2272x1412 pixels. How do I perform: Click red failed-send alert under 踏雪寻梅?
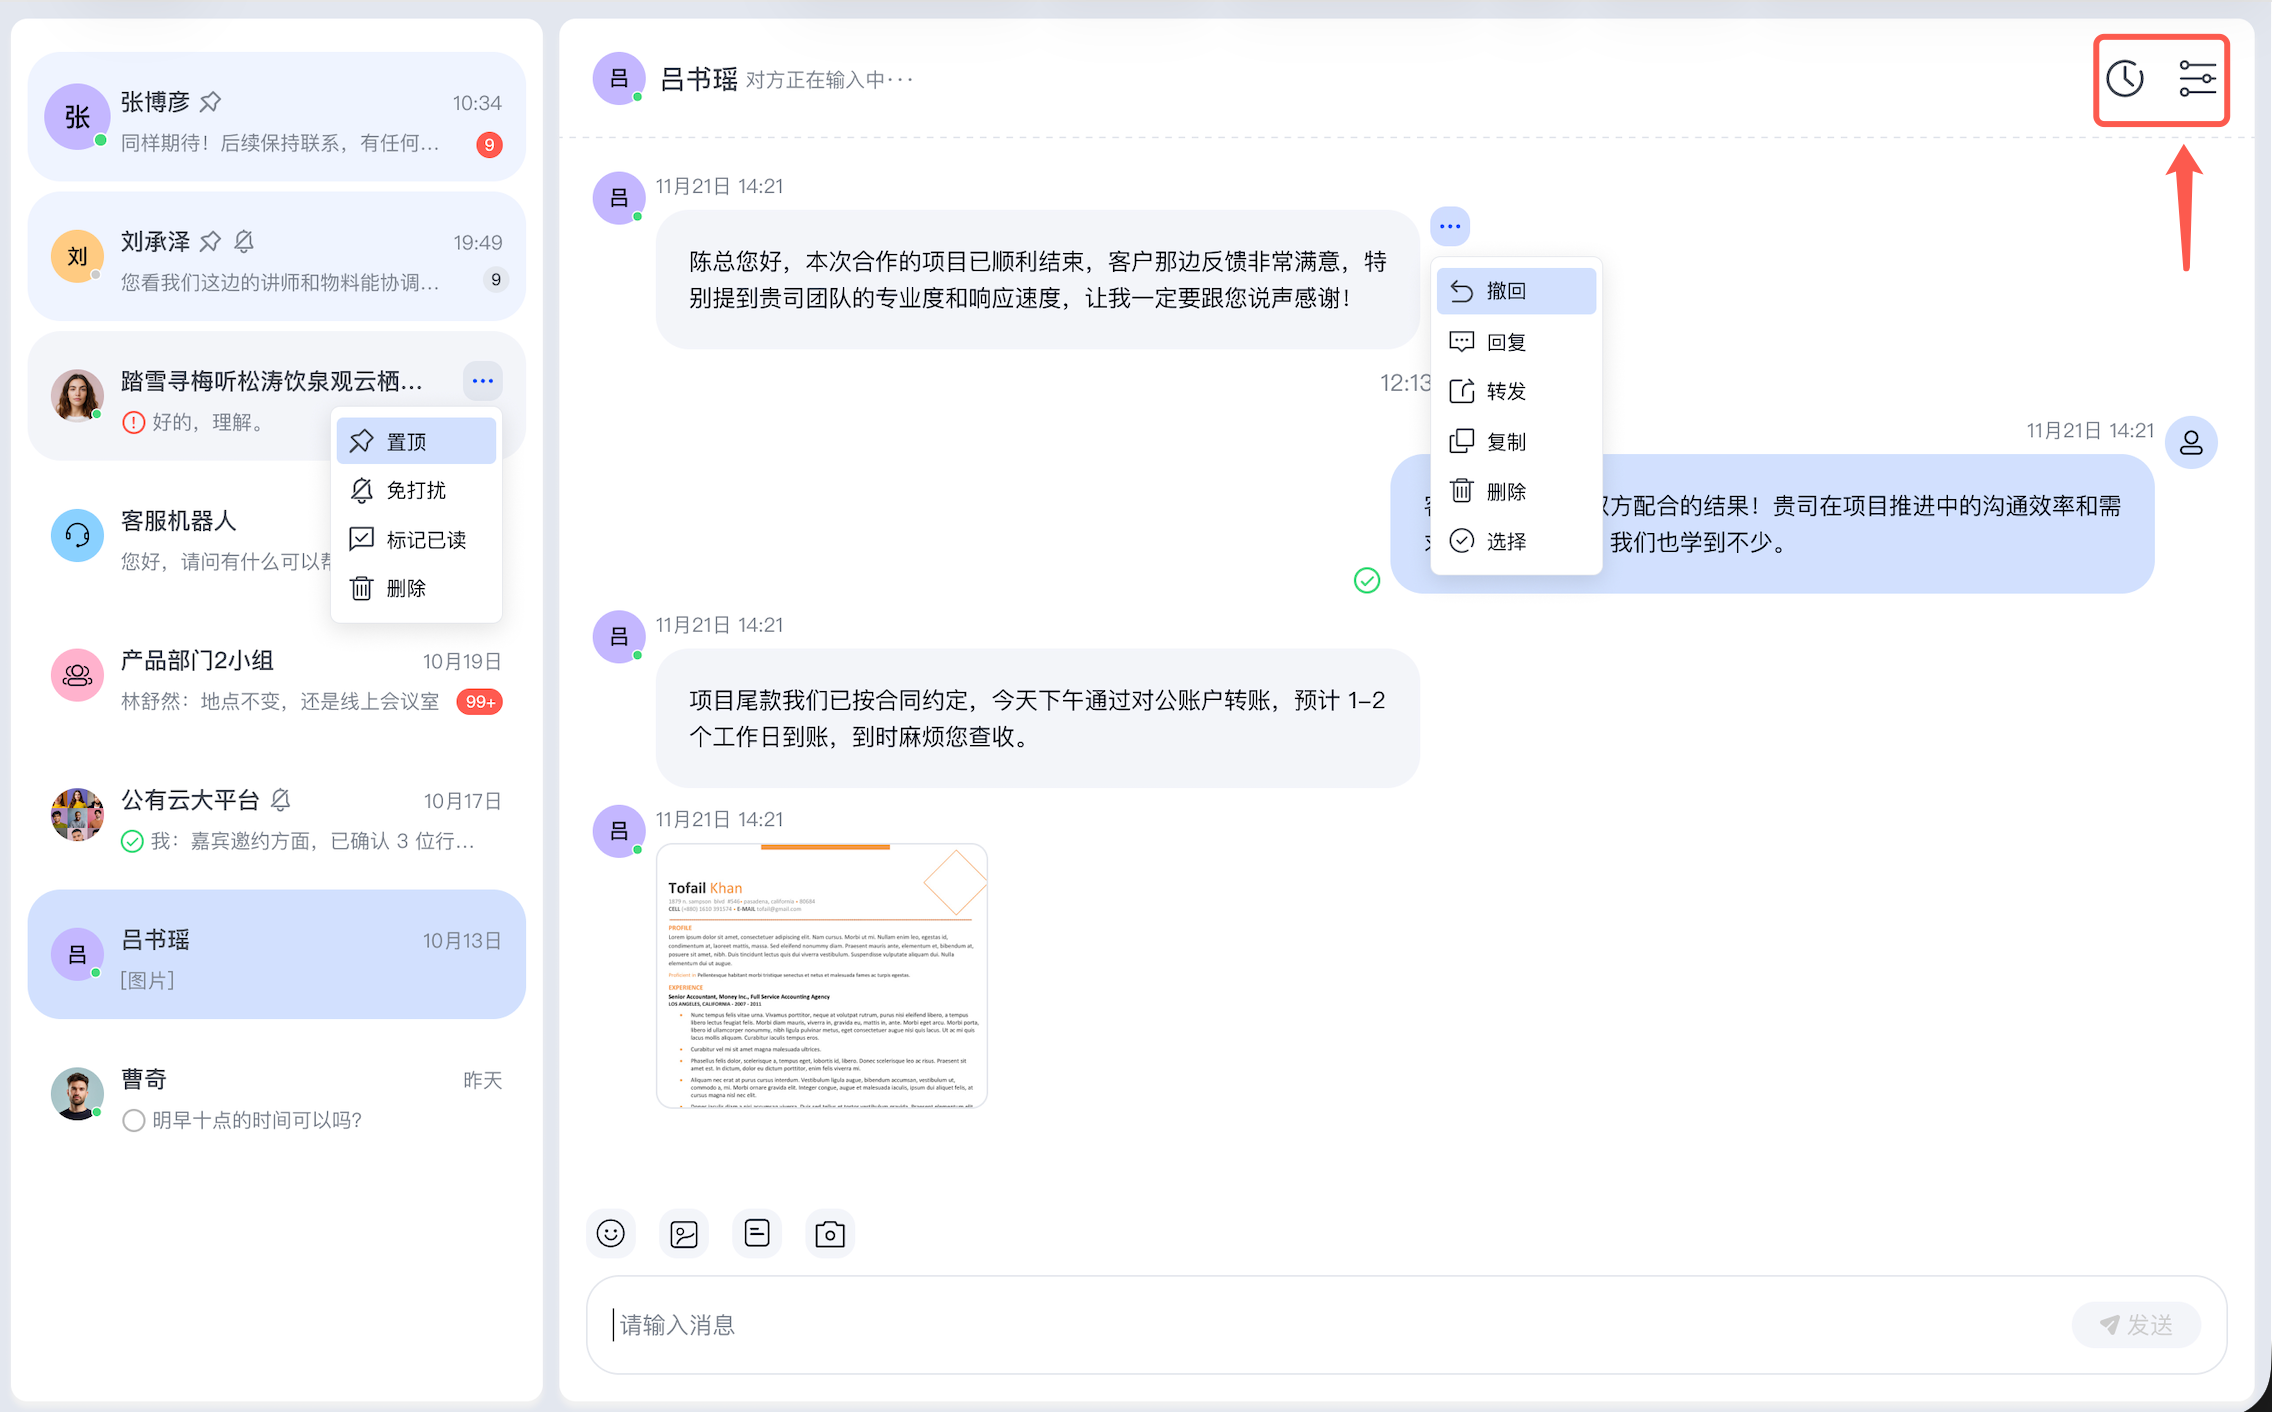[x=133, y=422]
